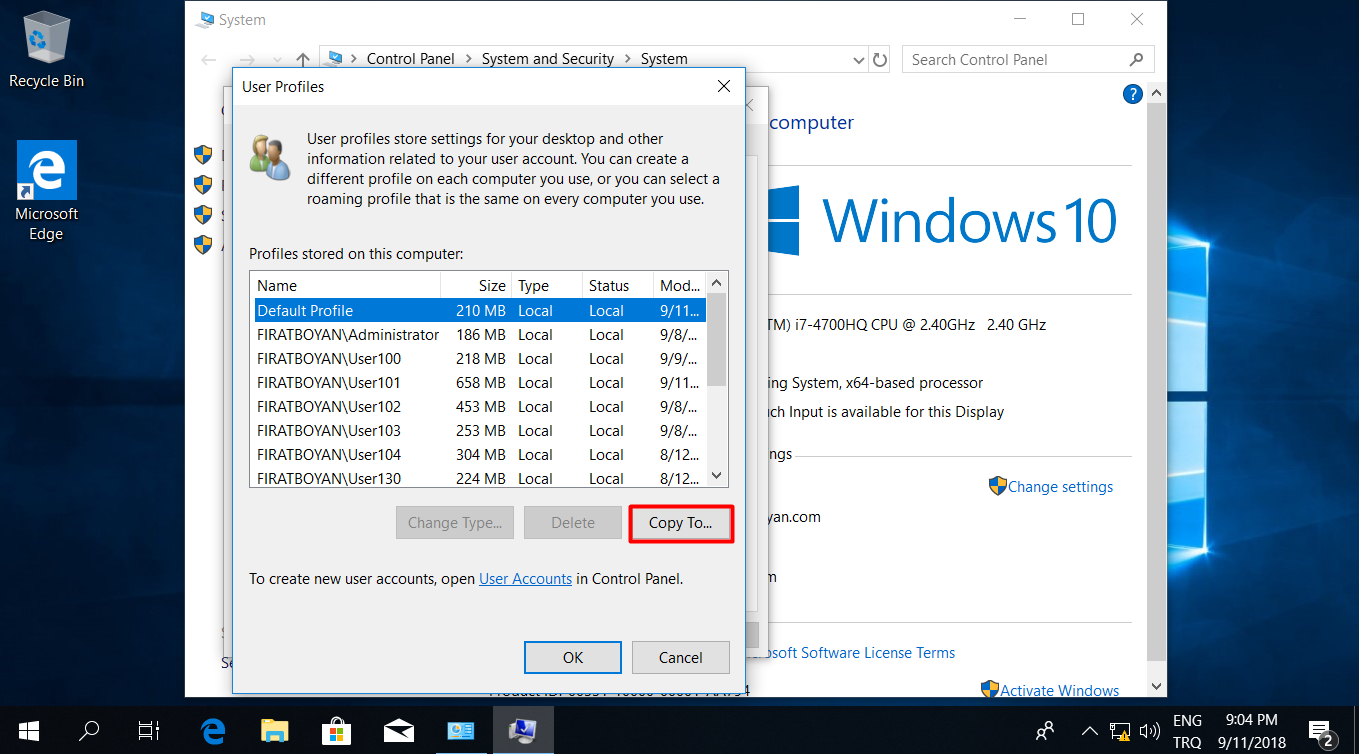Click the disabled Delete button
1359x754 pixels.
pos(573,523)
